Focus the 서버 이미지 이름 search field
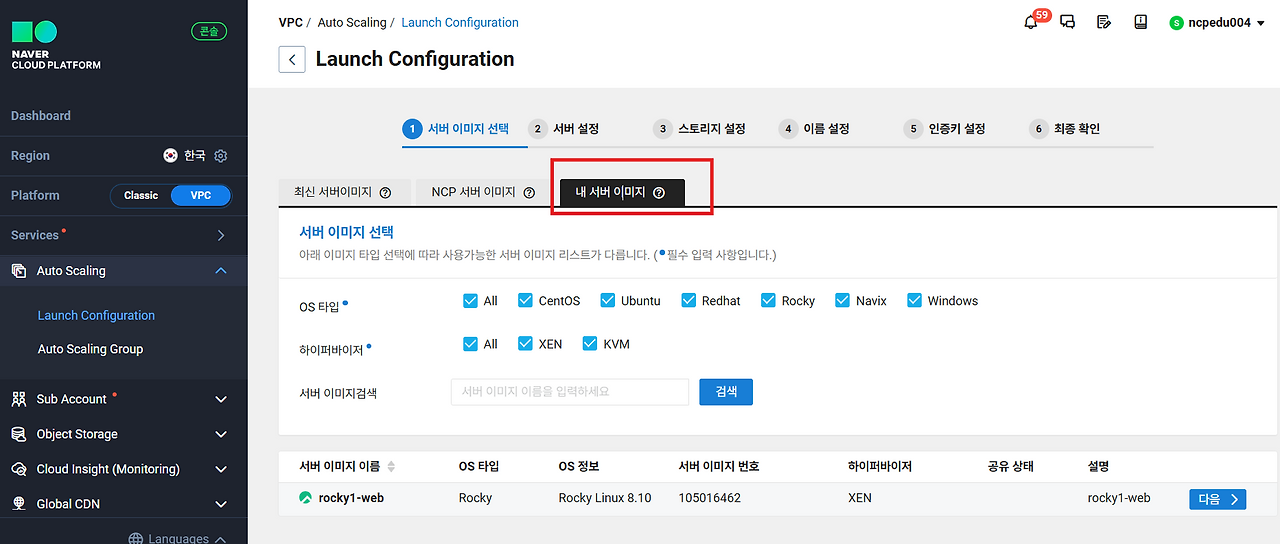 (570, 392)
